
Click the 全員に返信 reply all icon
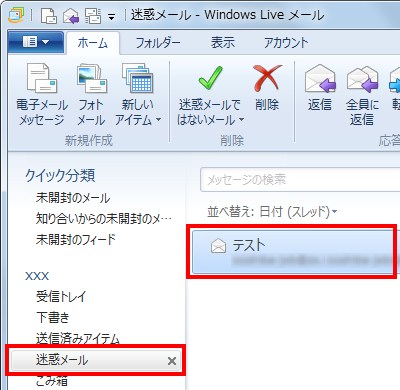[x=362, y=95]
